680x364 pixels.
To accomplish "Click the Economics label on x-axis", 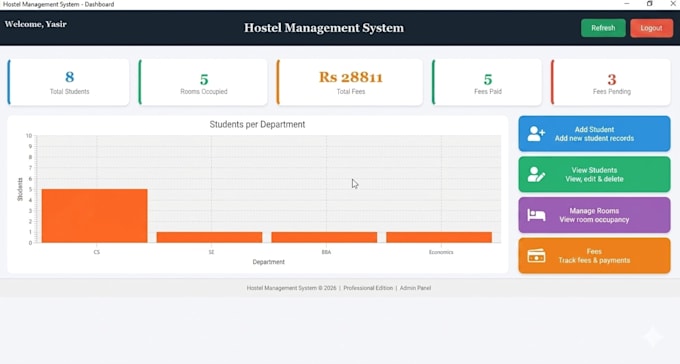I will (441, 252).
